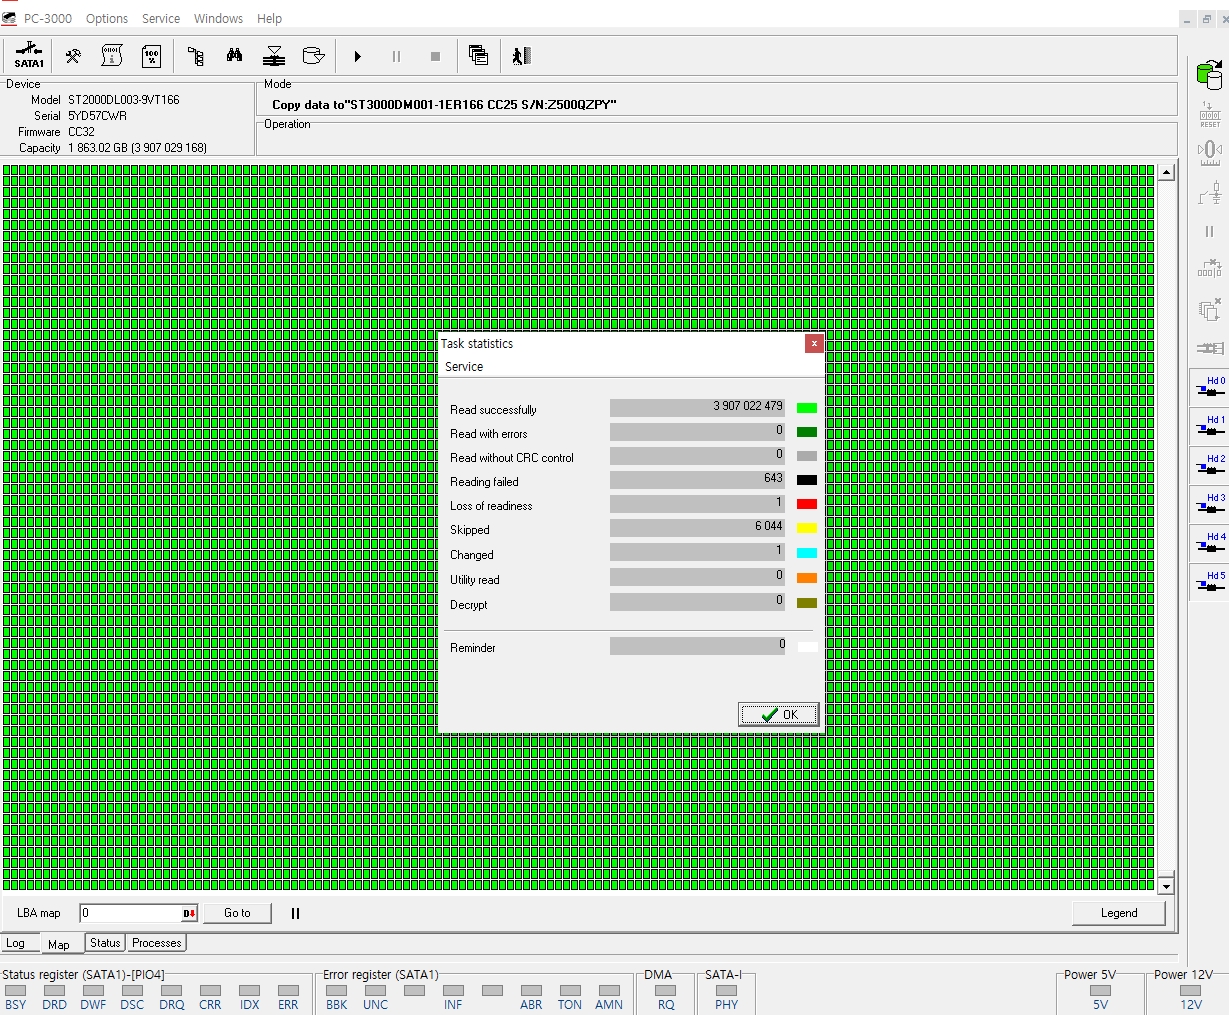Open the LBA map input dropdown arrow

click(x=189, y=913)
